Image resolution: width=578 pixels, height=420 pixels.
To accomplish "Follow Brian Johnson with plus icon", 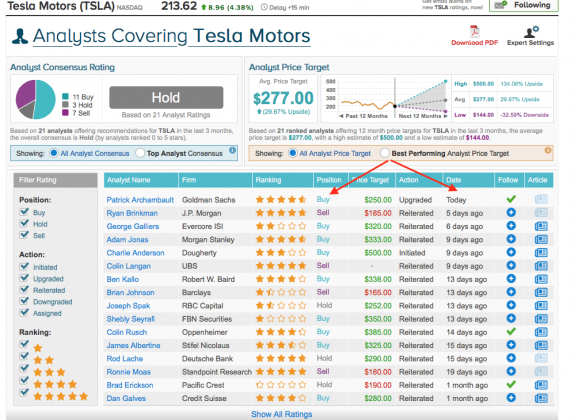I will [x=511, y=292].
